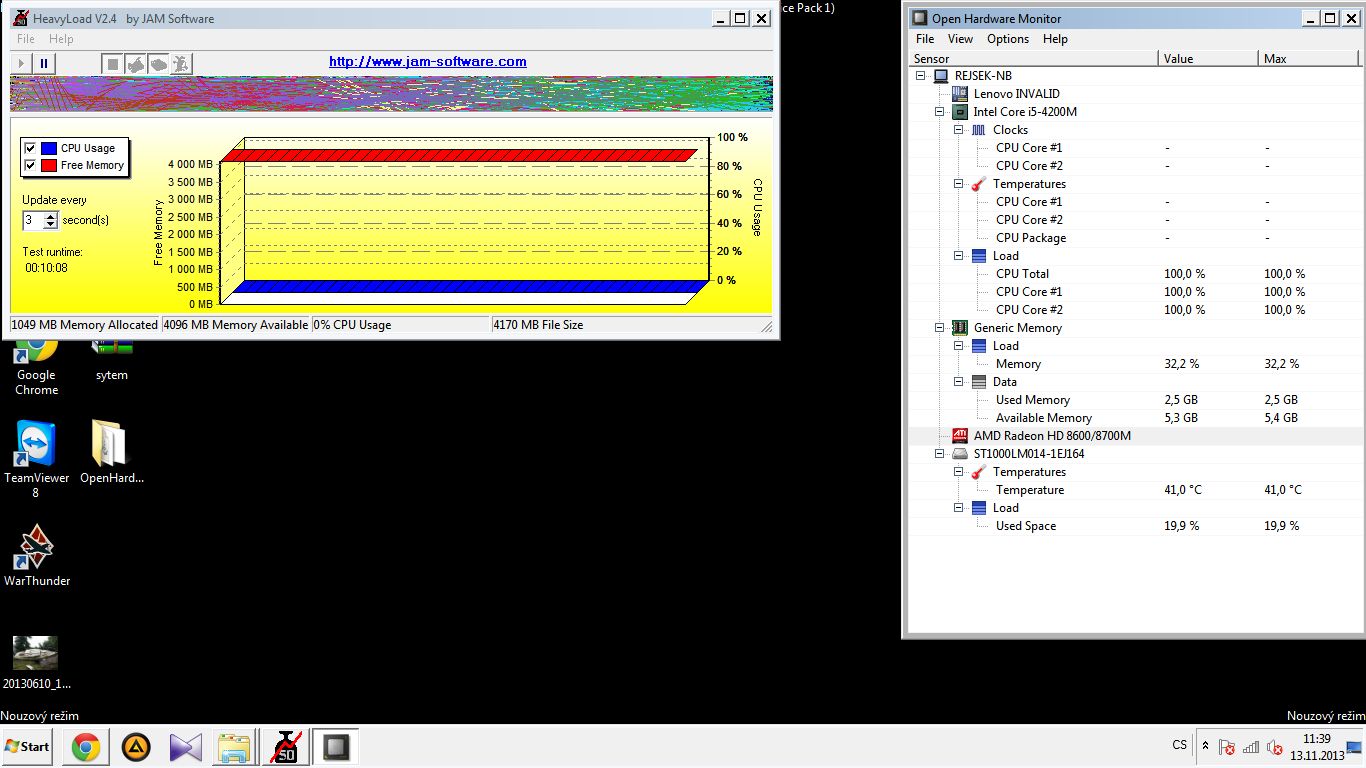Open the View menu in Open Hardware Monitor

click(960, 39)
